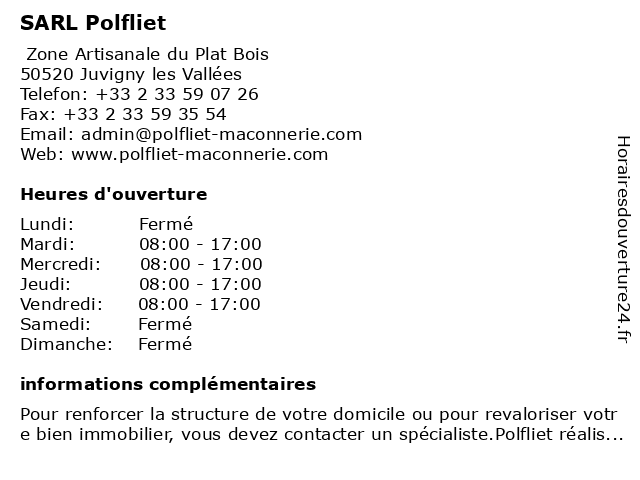
Task: Click the Lundi Fermé status text
Action: (166, 224)
